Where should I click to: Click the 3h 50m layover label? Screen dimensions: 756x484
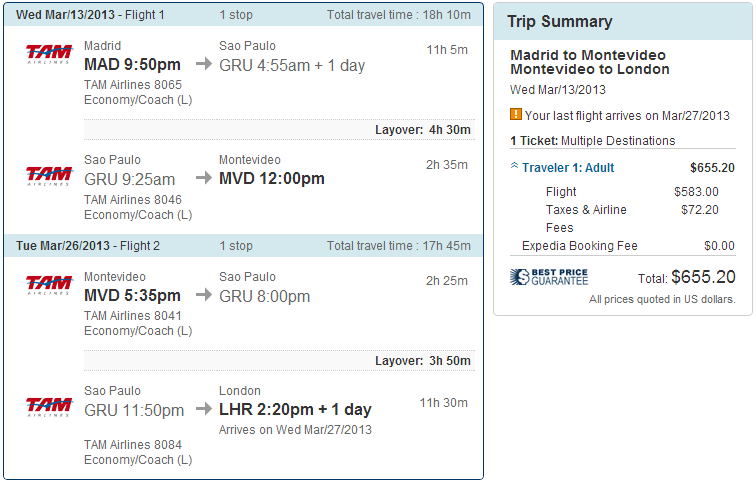coord(422,361)
